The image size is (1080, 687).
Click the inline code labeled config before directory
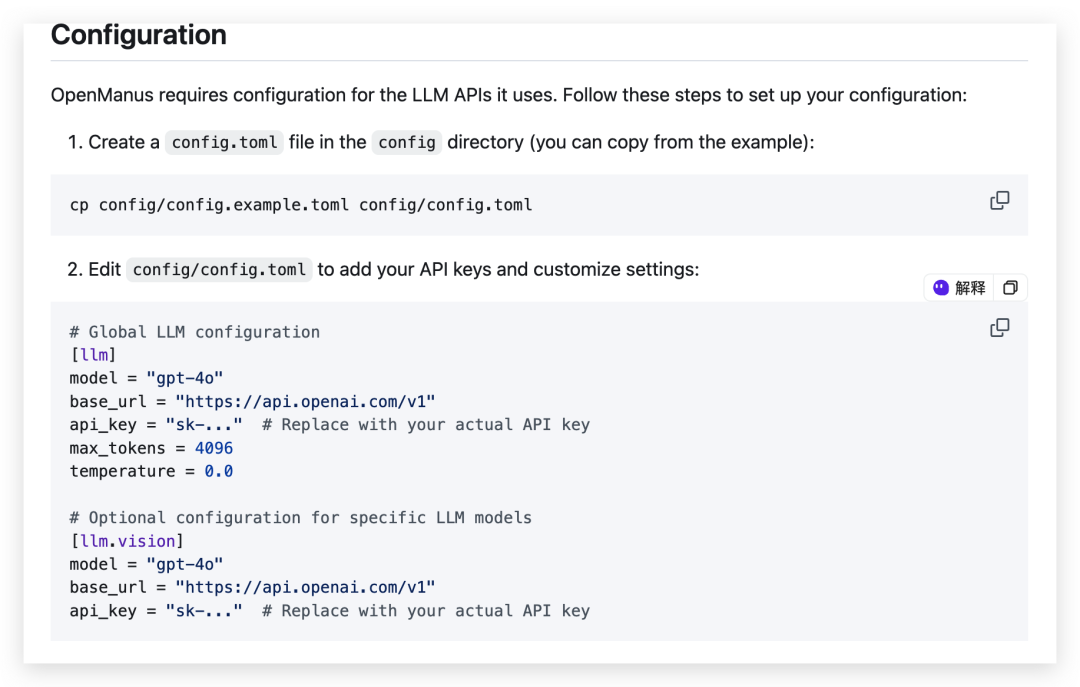407,142
